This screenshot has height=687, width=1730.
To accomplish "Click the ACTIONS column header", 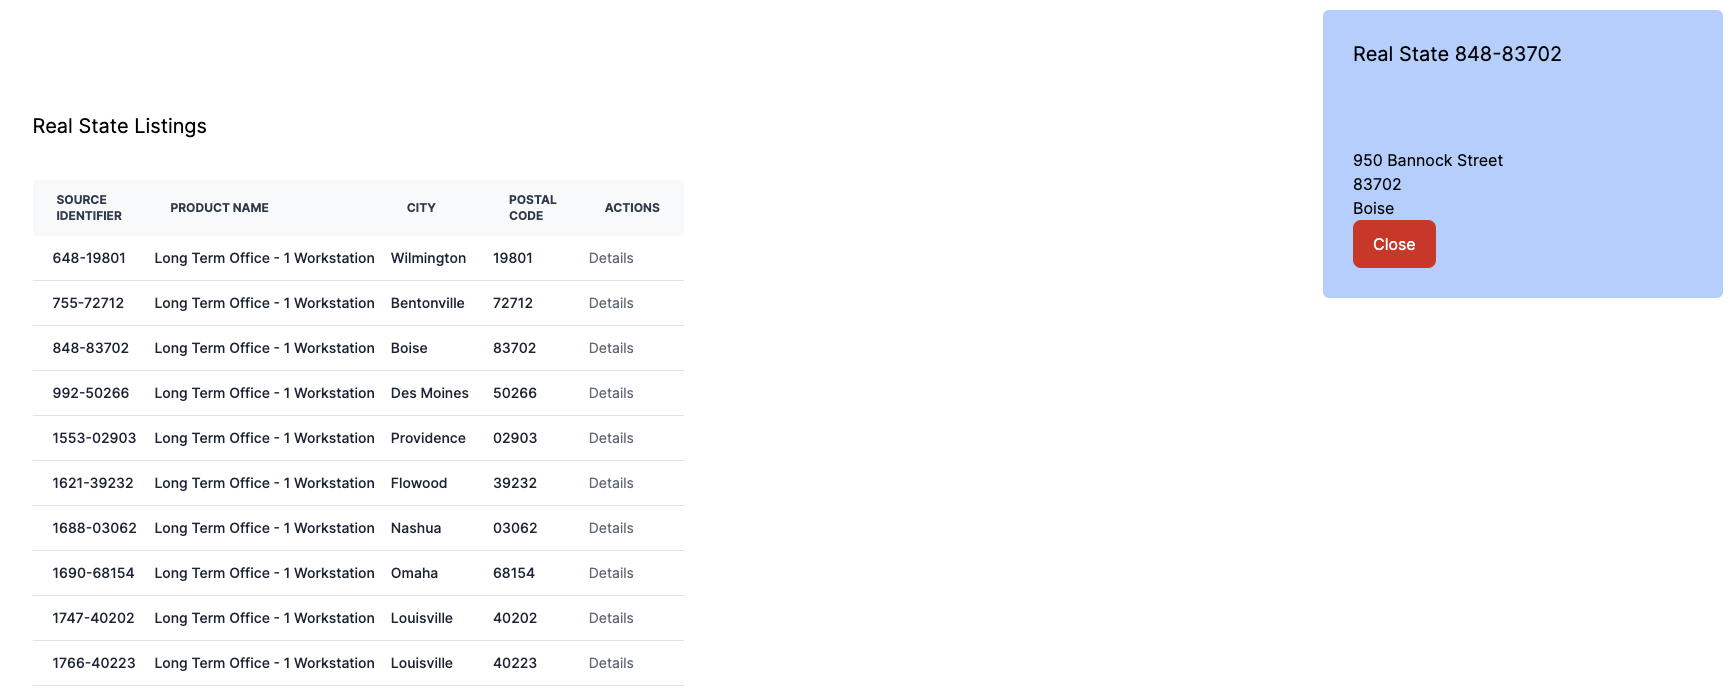I will click(x=632, y=208).
